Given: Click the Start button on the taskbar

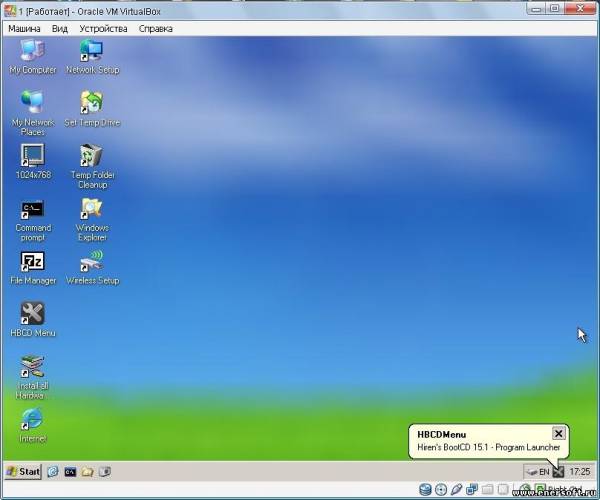Looking at the screenshot, I should [x=23, y=471].
